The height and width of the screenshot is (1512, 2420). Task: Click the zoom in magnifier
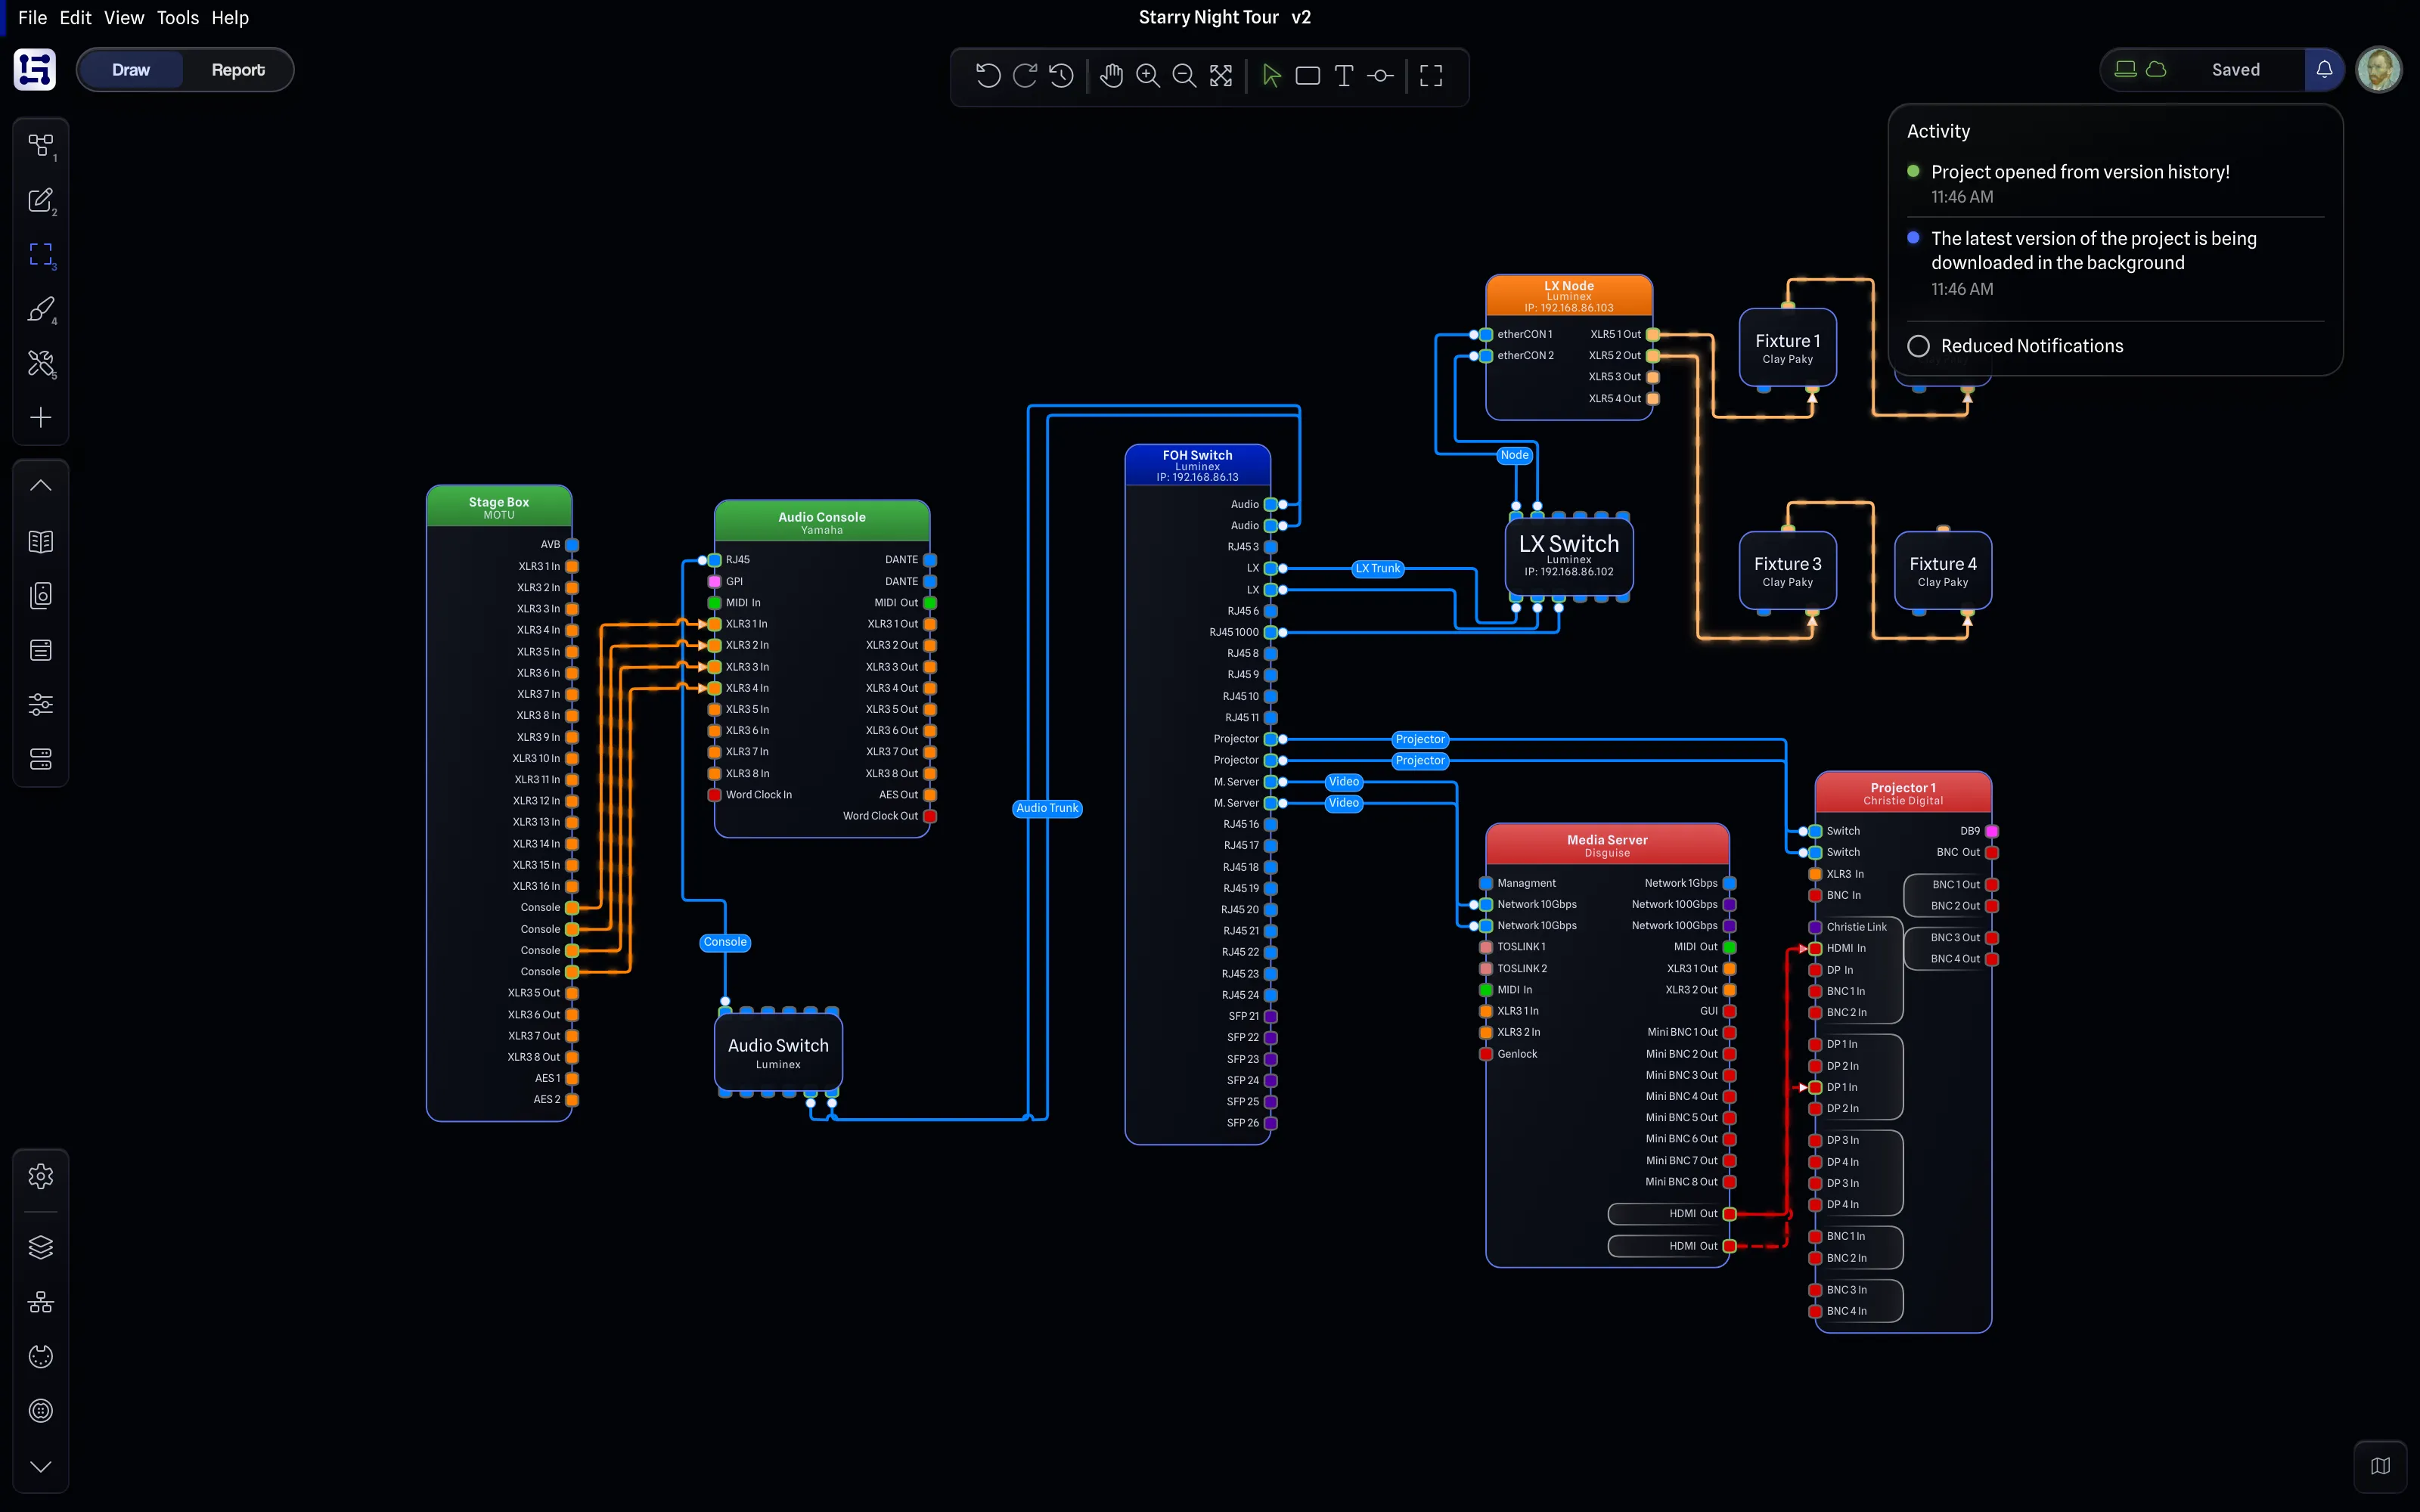(1148, 75)
